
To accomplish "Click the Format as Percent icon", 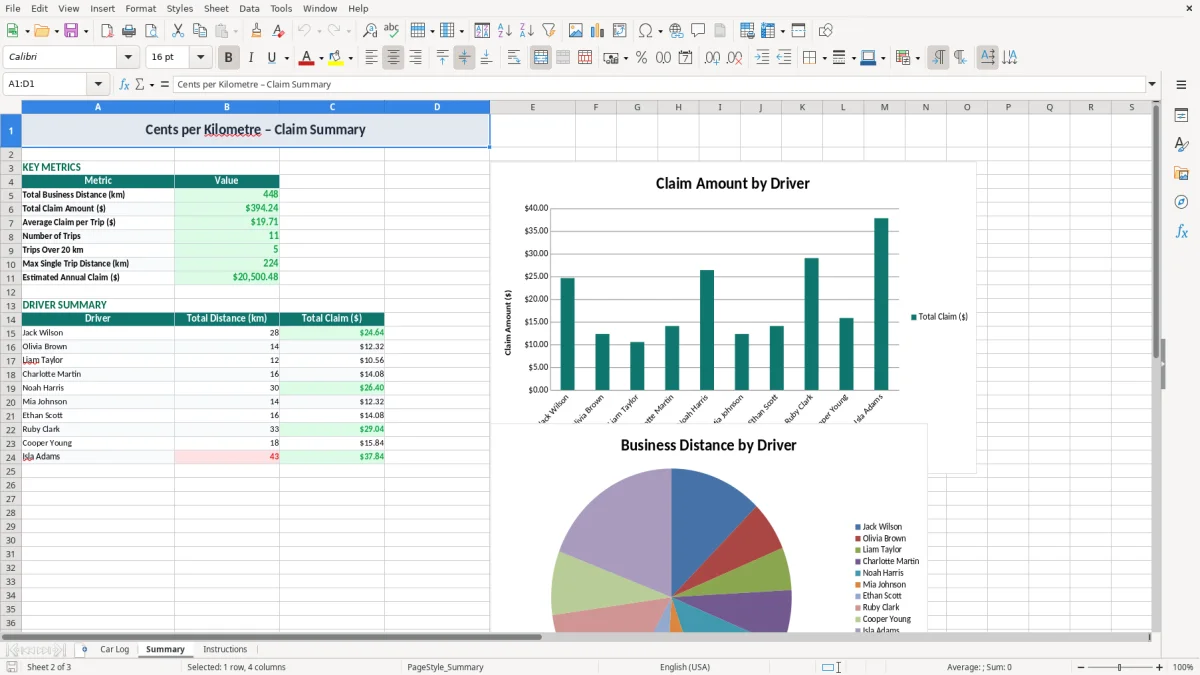I will click(x=641, y=58).
